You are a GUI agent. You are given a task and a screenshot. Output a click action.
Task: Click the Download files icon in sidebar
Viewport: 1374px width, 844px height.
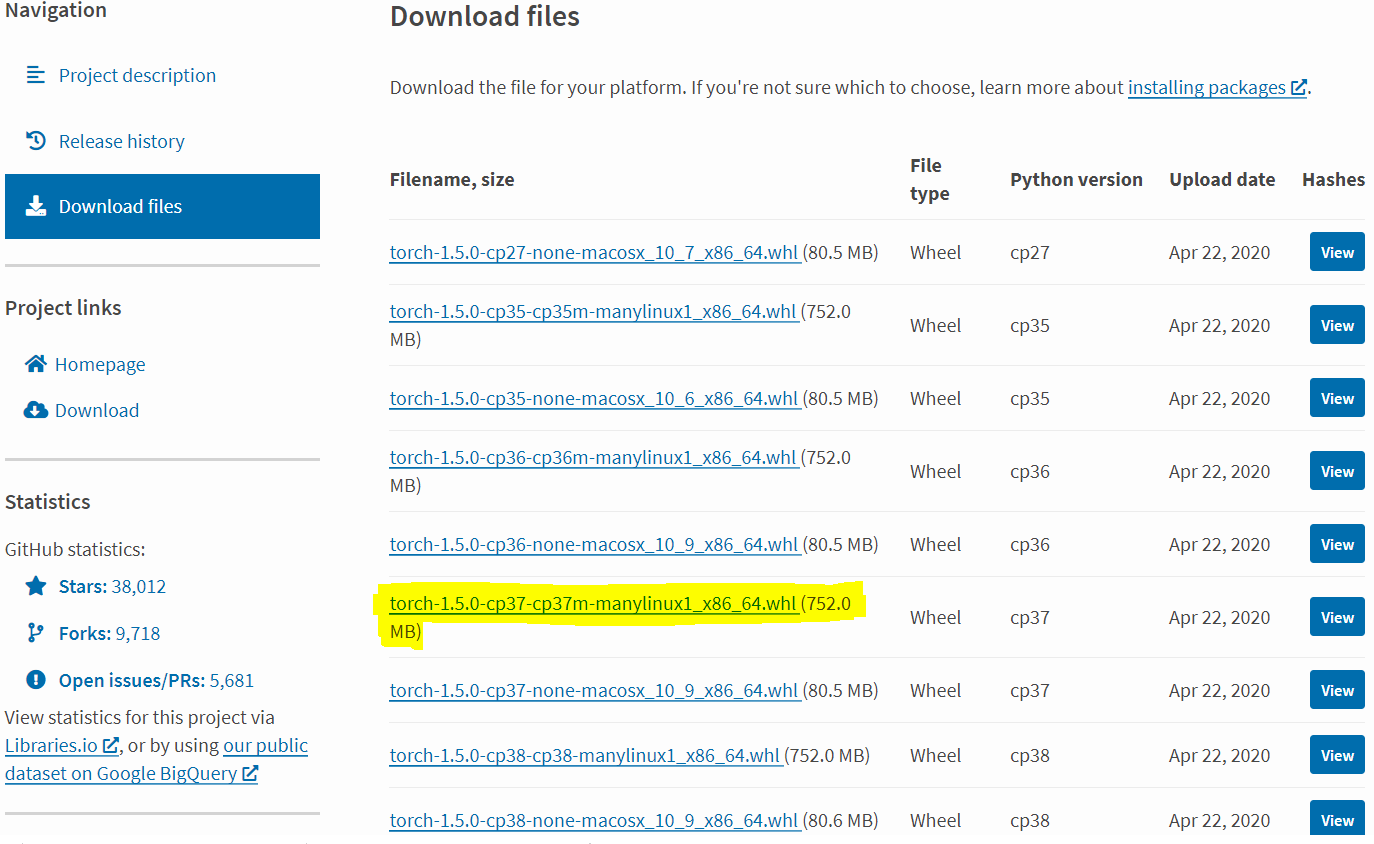[36, 206]
